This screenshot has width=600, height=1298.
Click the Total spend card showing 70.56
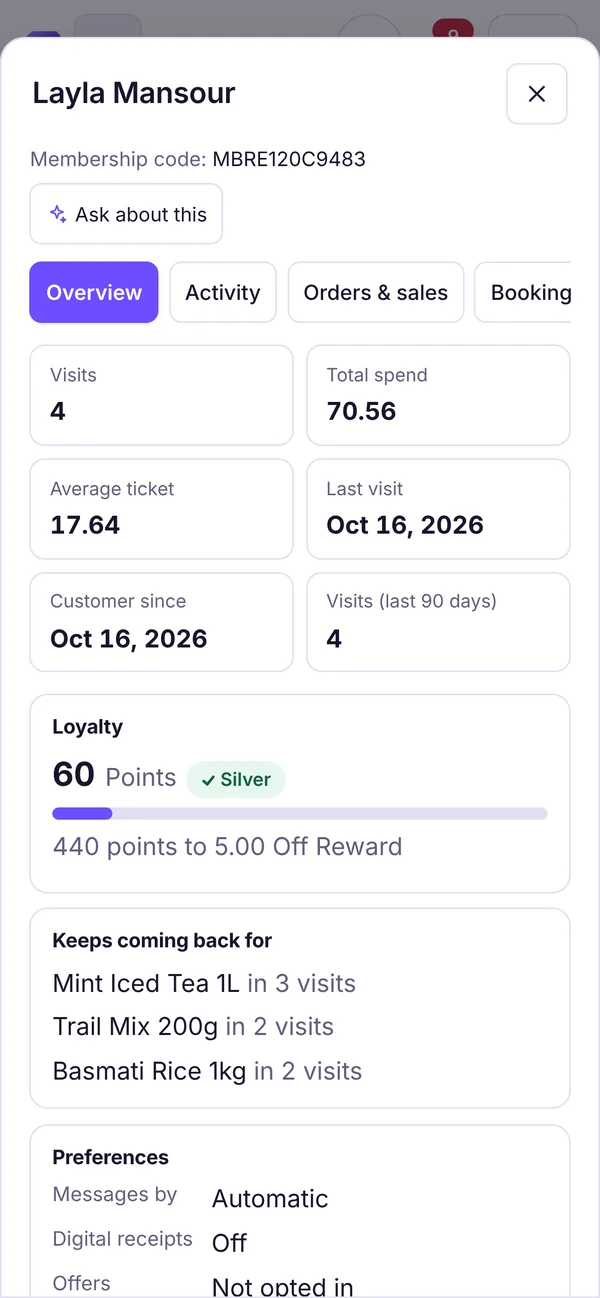click(x=438, y=395)
